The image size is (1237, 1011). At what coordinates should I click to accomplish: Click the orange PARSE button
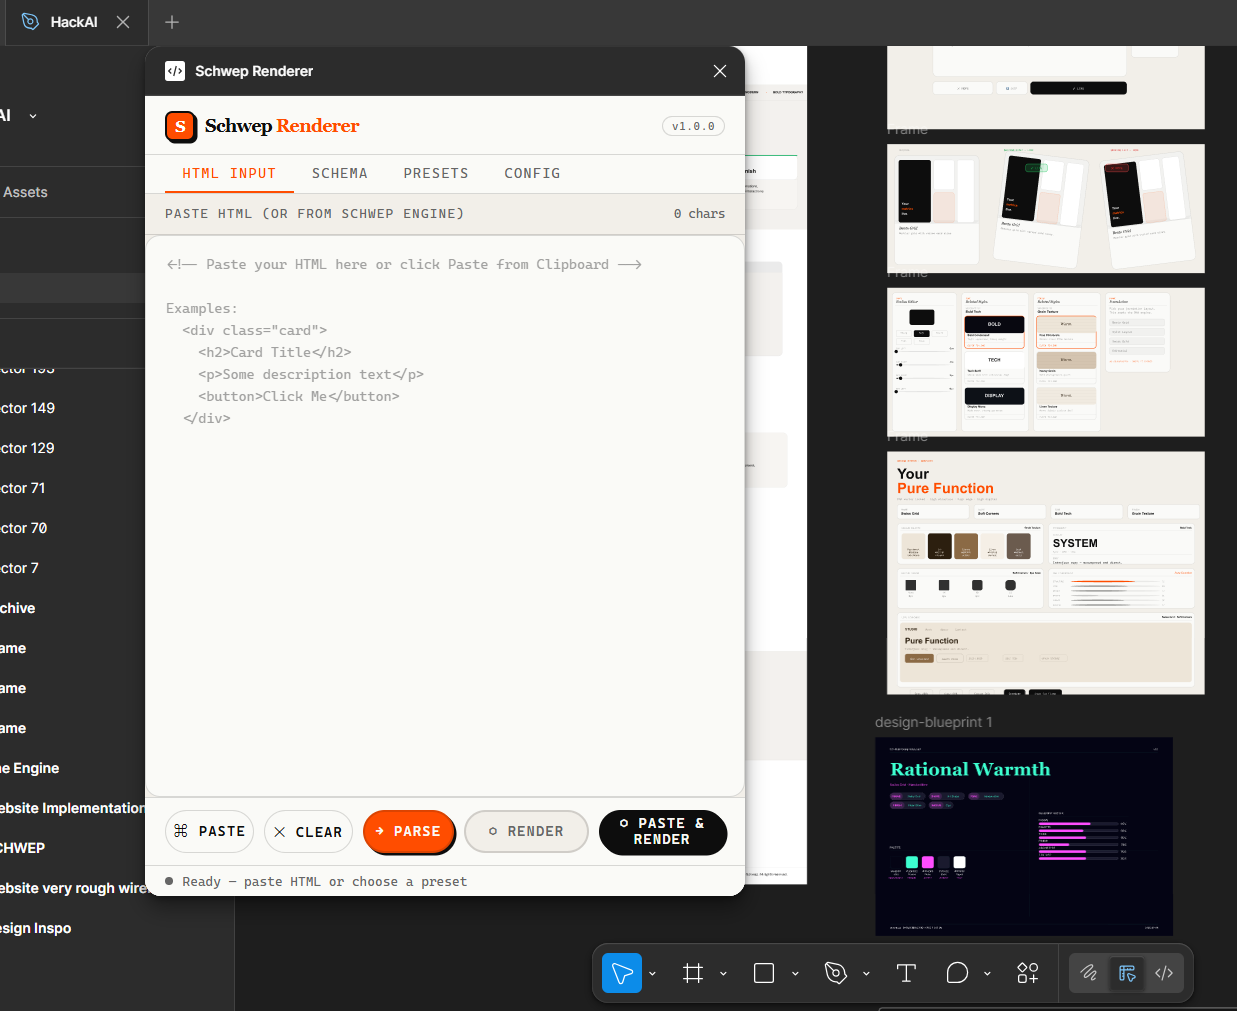(x=409, y=831)
